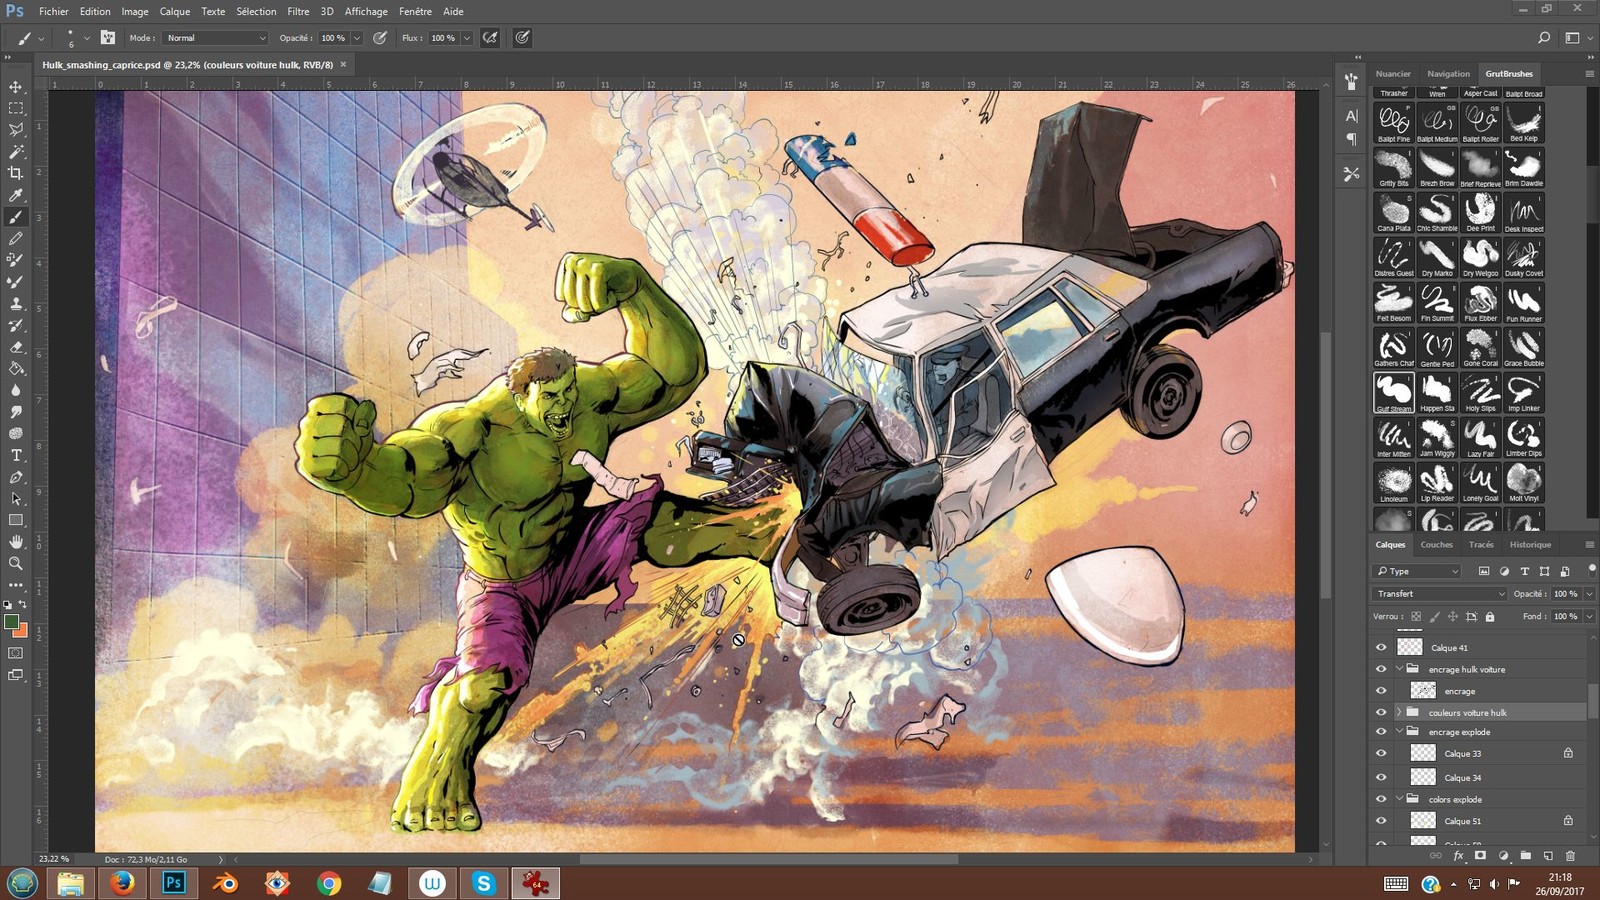Expand the couleurs voiture hulk group

click(x=1399, y=712)
